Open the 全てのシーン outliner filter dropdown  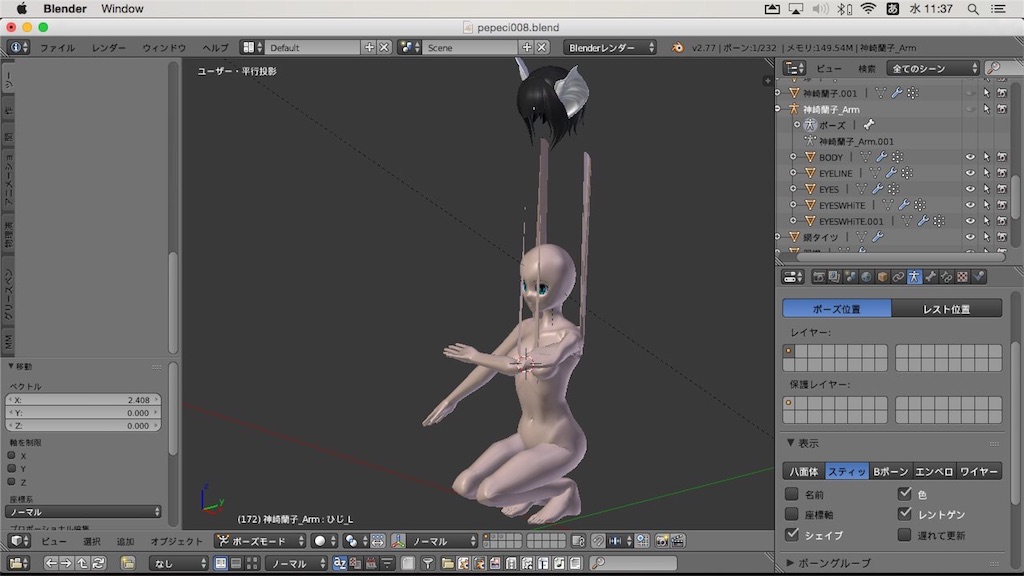[933, 69]
